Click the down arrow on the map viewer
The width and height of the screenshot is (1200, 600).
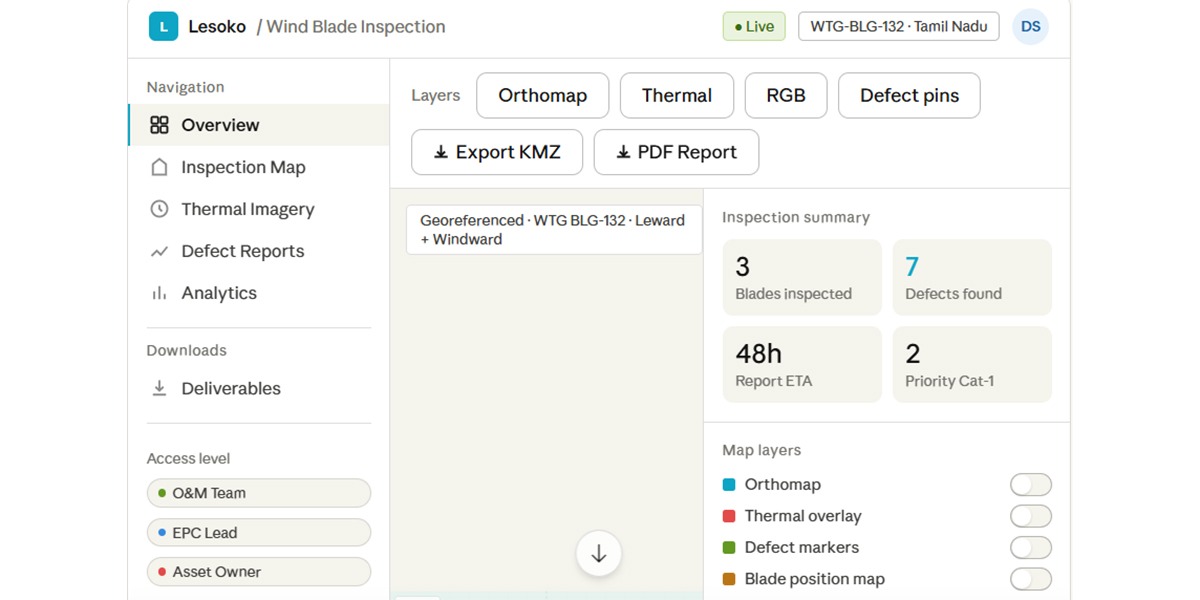tap(598, 553)
